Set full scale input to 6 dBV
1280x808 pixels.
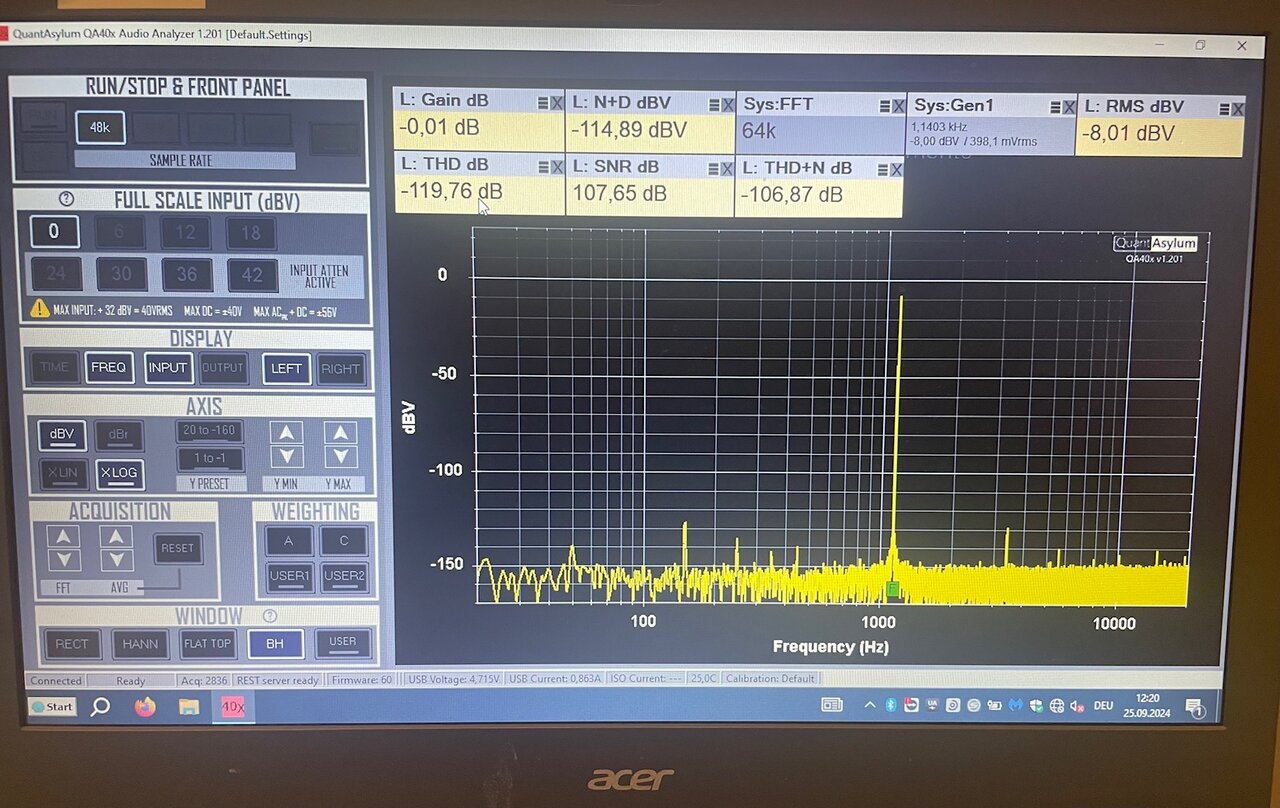coord(120,232)
